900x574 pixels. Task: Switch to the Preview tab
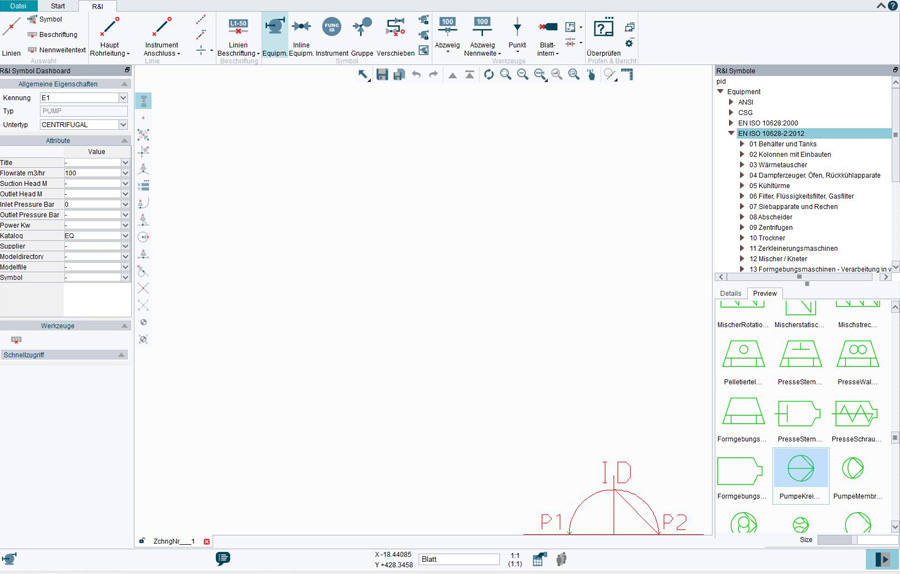pyautogui.click(x=765, y=293)
